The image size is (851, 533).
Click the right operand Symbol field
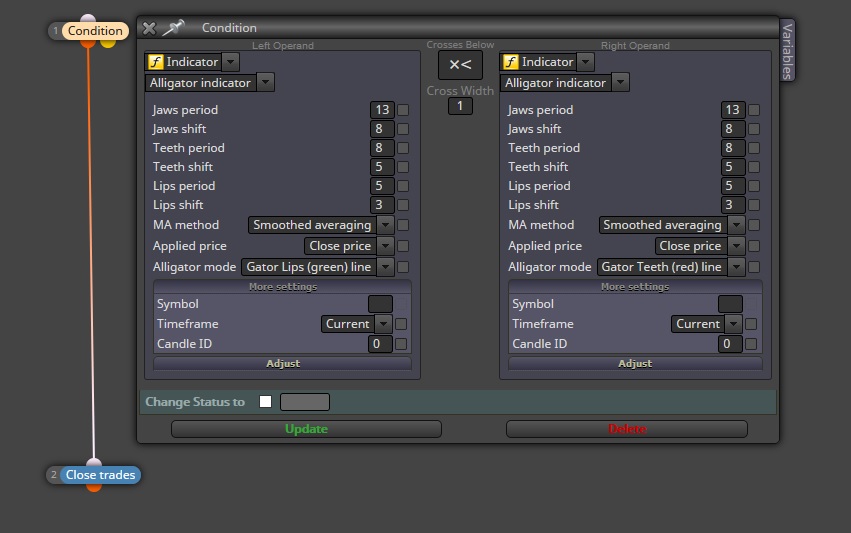coord(731,304)
